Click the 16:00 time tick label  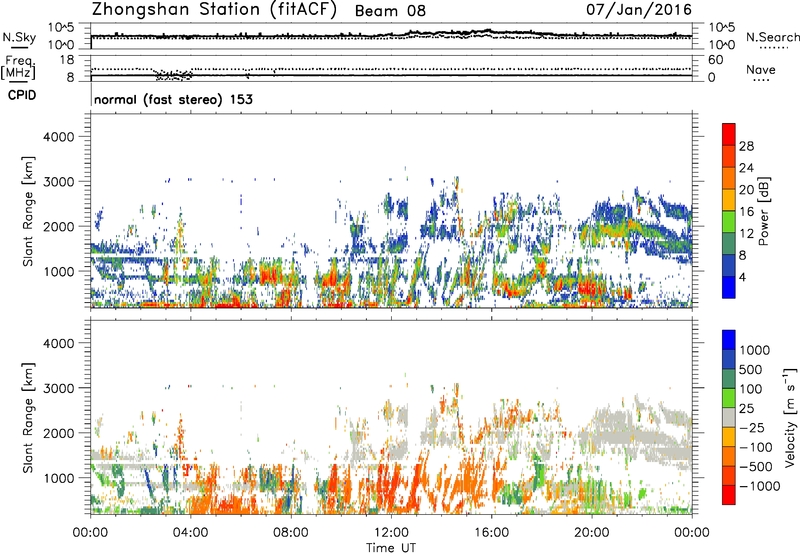point(491,533)
